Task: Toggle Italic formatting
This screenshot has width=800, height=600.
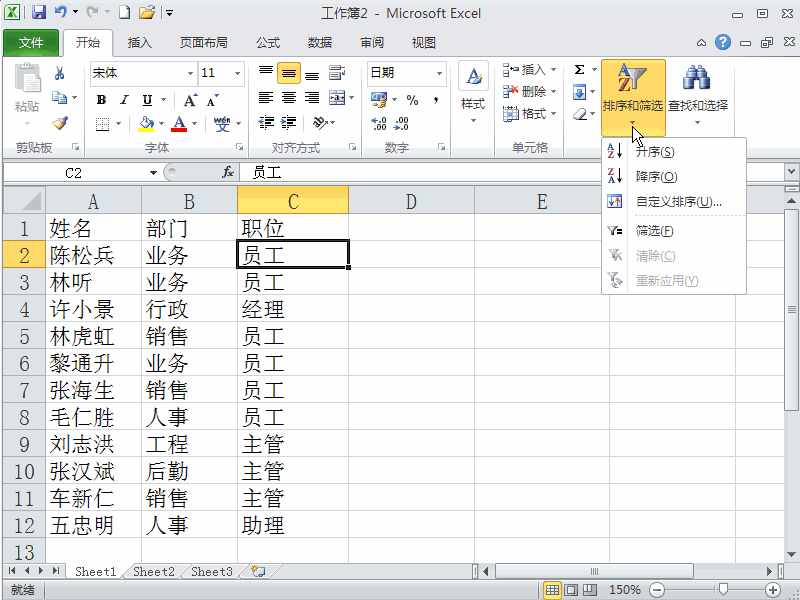Action: pyautogui.click(x=124, y=99)
